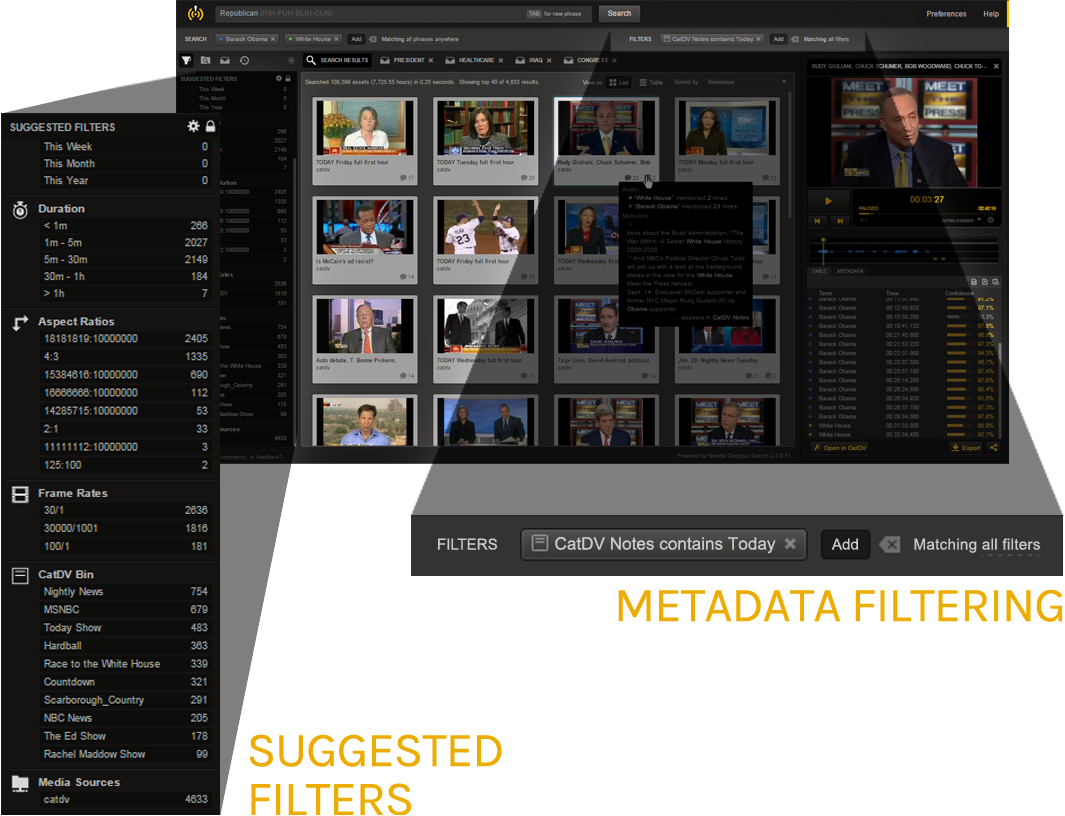
Task: Close the Iraq tab
Action: 549,60
